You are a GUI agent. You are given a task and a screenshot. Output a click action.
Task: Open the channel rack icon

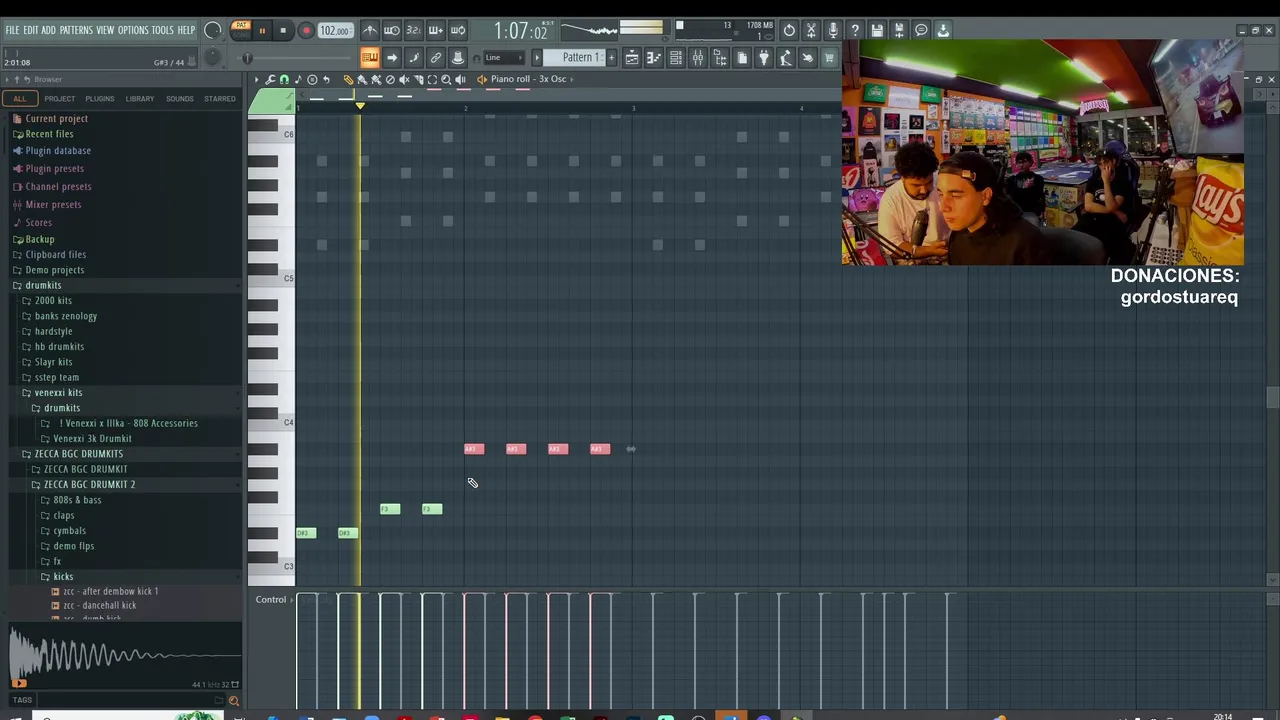click(676, 57)
